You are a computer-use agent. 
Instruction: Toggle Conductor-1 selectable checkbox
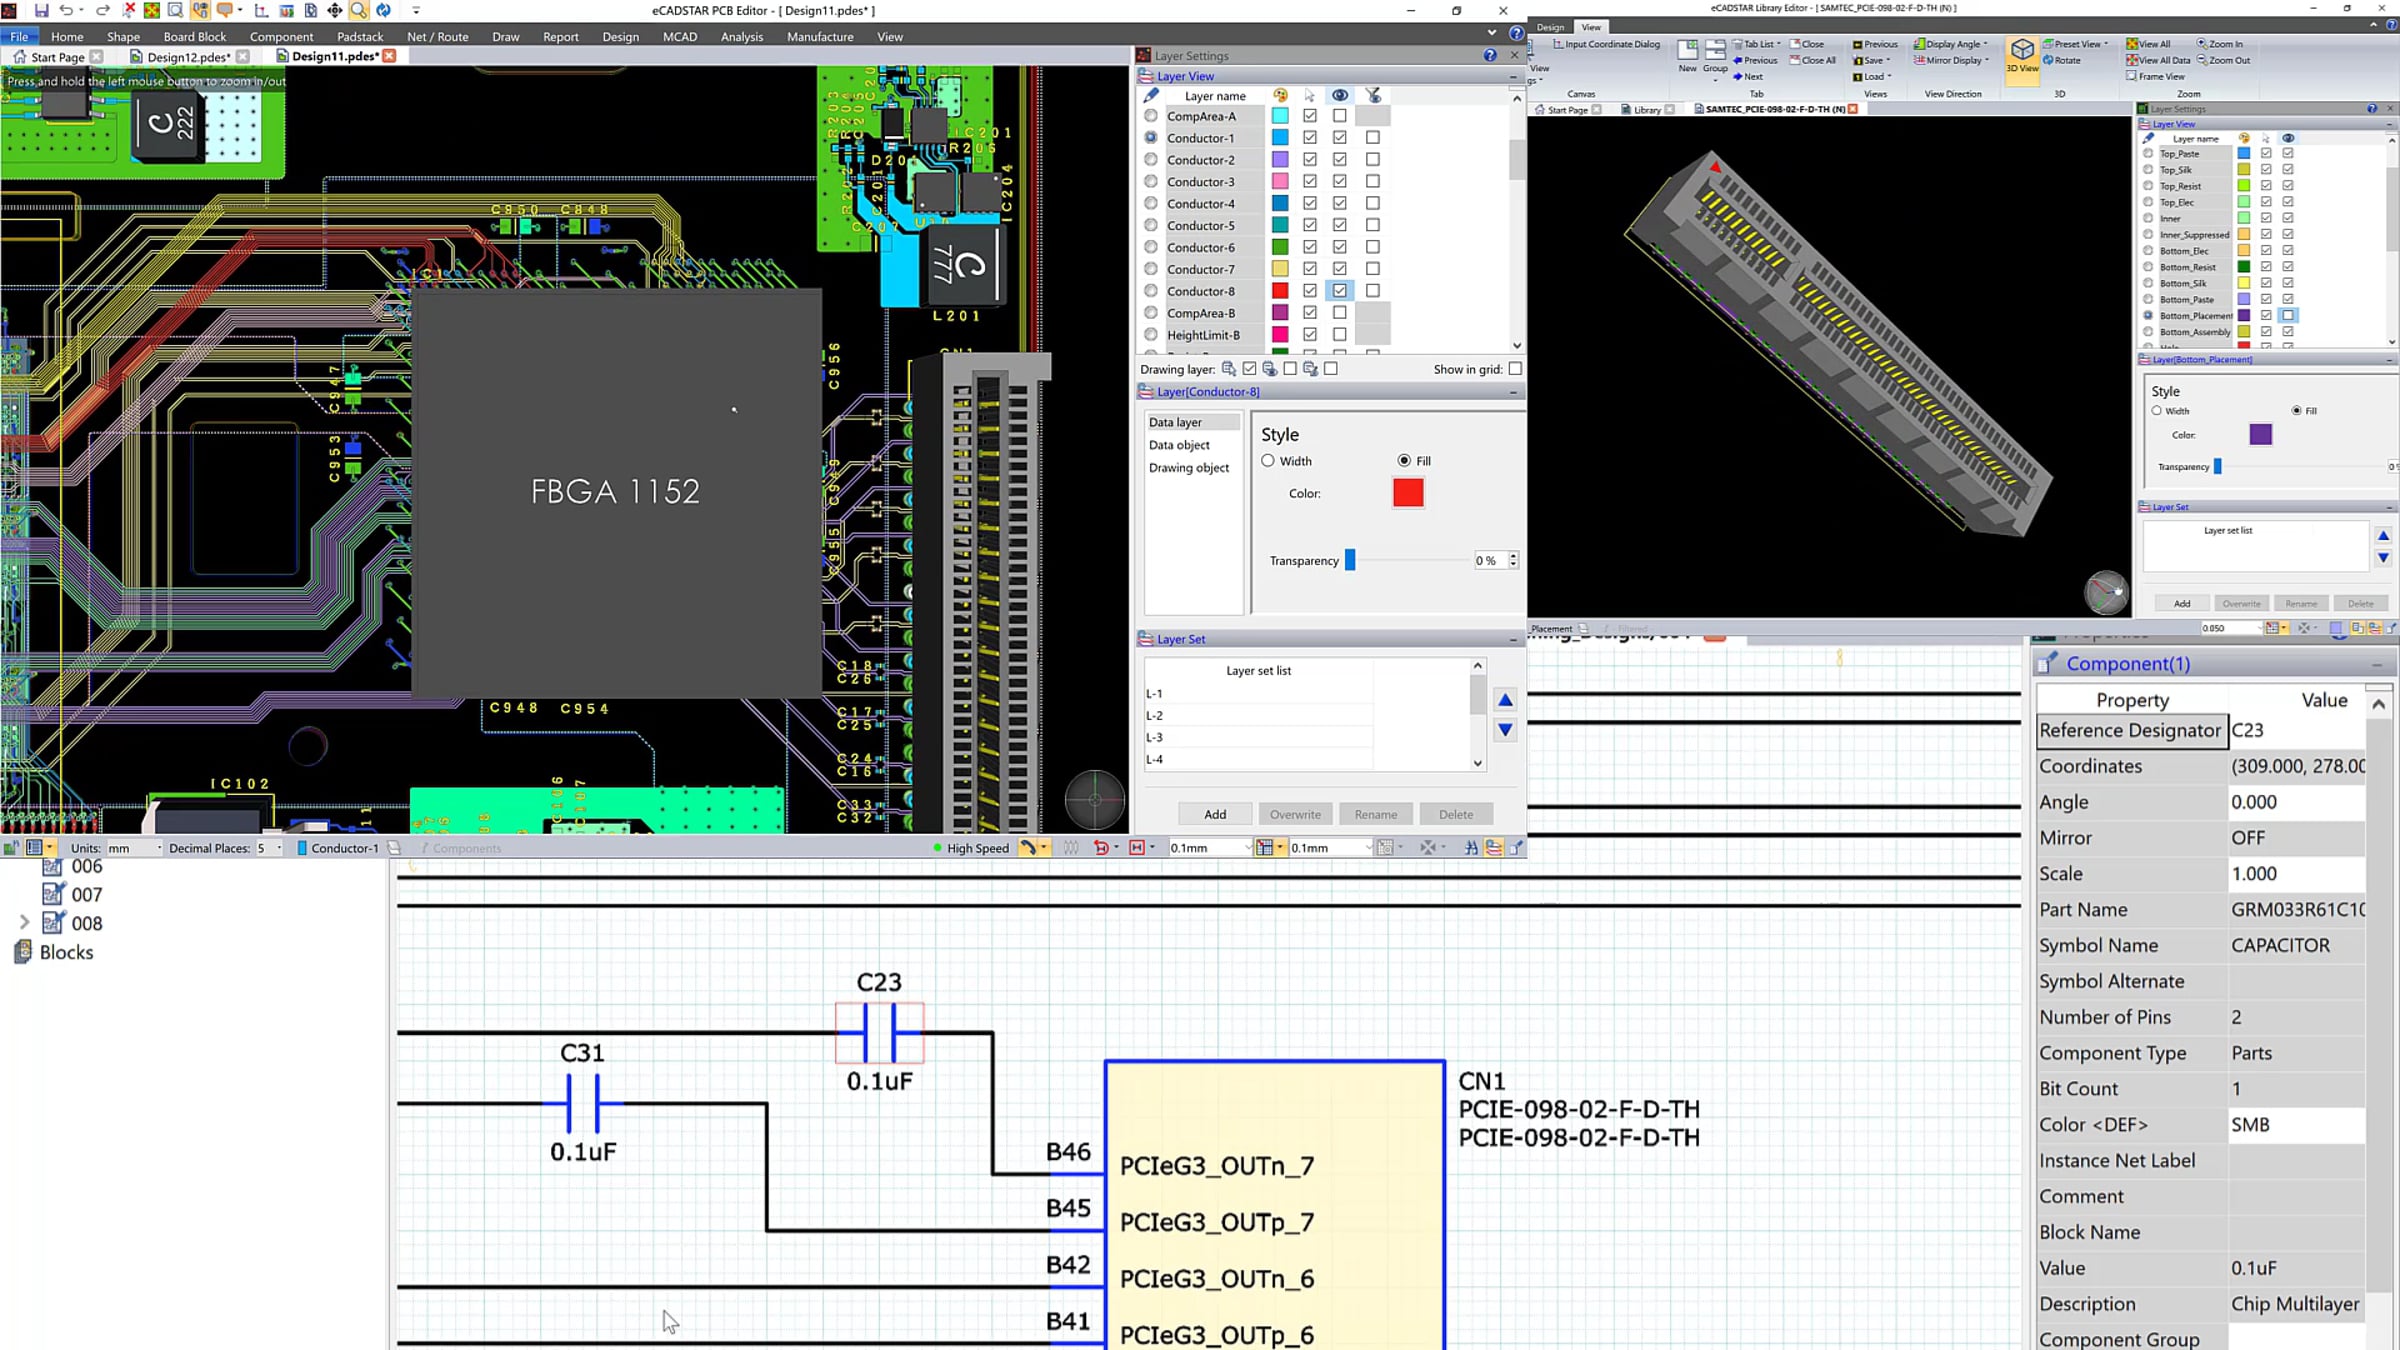pos(1310,138)
